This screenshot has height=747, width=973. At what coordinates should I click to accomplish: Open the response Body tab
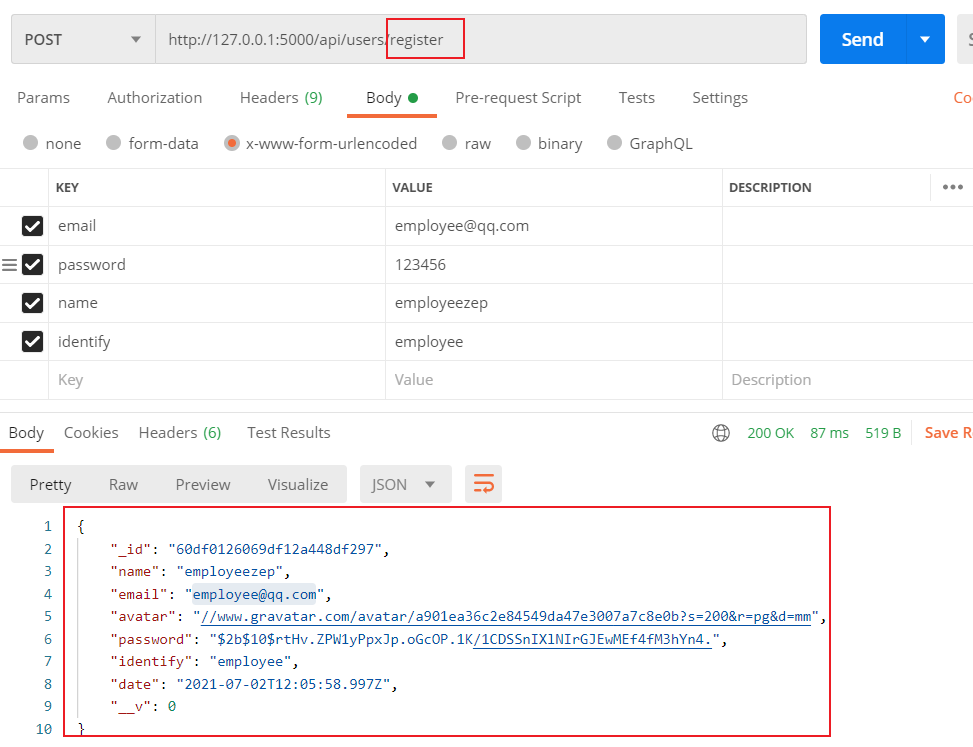27,433
